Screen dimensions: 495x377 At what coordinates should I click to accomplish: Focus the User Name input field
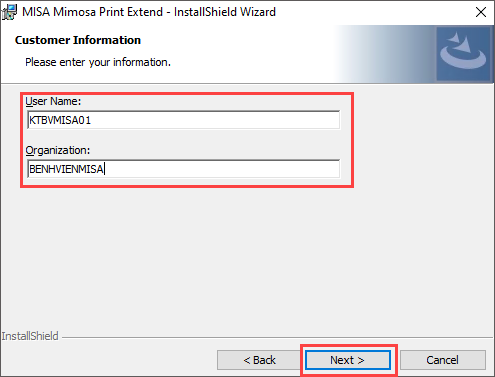[184, 120]
